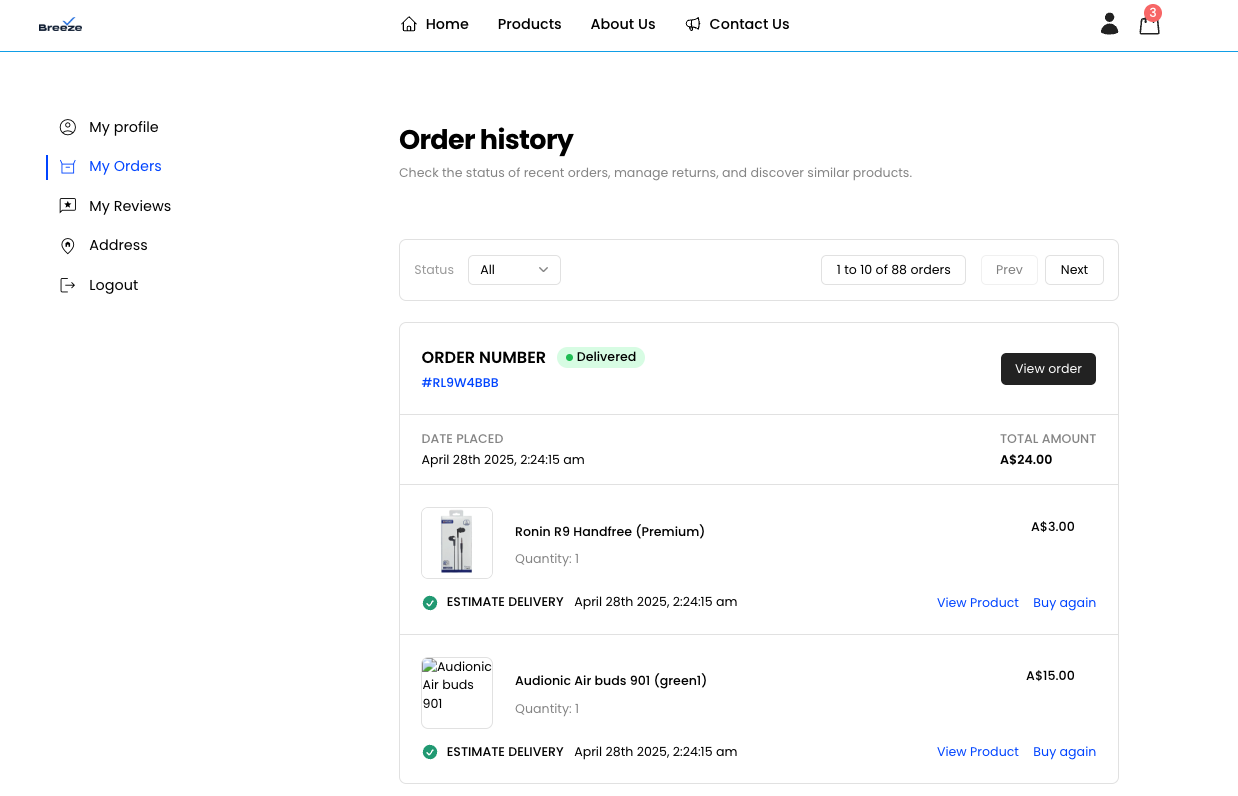This screenshot has width=1238, height=796.
Task: Click the Address location pin icon
Action: click(67, 245)
